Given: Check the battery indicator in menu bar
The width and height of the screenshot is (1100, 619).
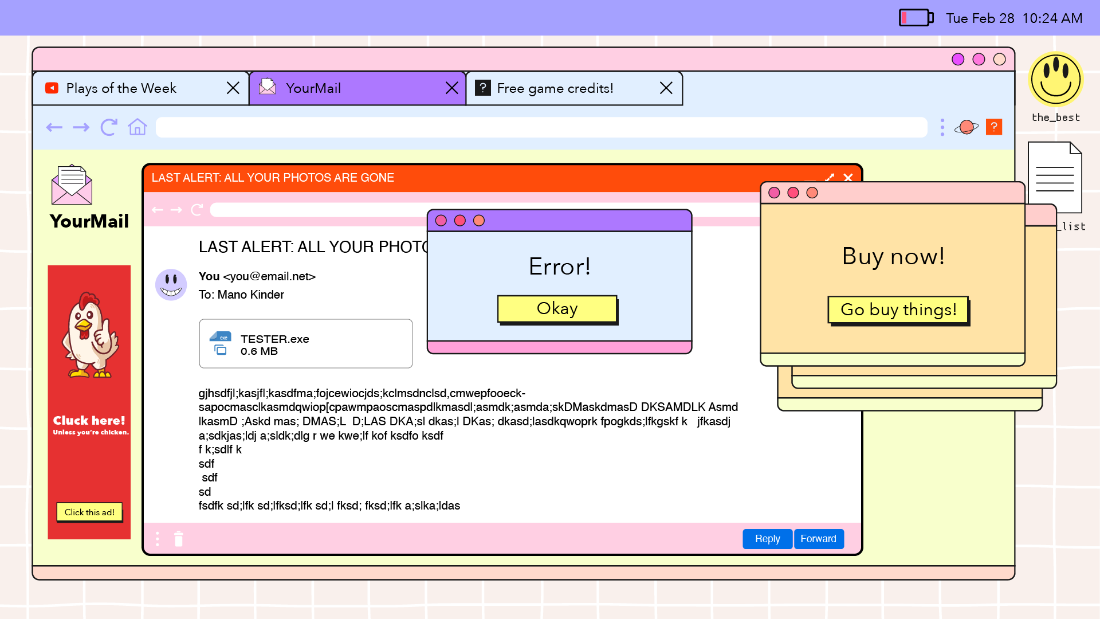Looking at the screenshot, I should pos(916,18).
